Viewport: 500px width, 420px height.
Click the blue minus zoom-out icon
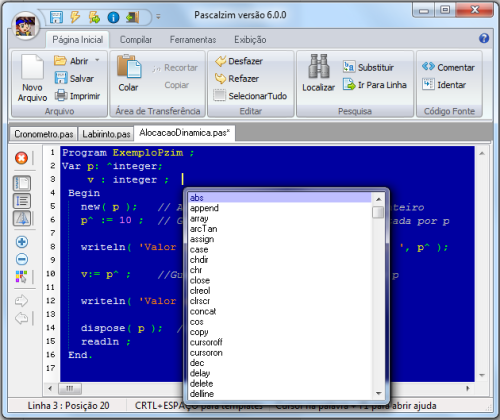(x=22, y=259)
